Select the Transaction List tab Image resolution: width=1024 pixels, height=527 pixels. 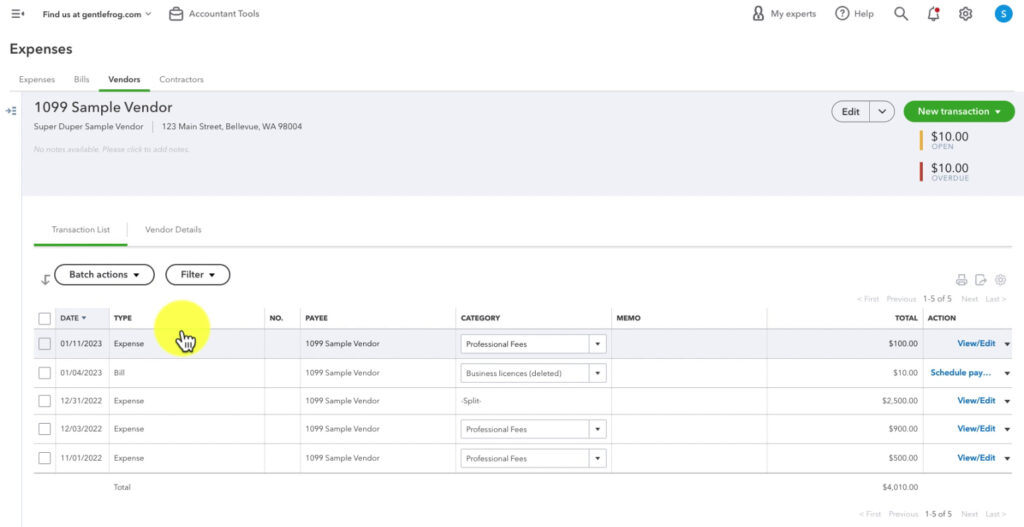[x=80, y=230]
